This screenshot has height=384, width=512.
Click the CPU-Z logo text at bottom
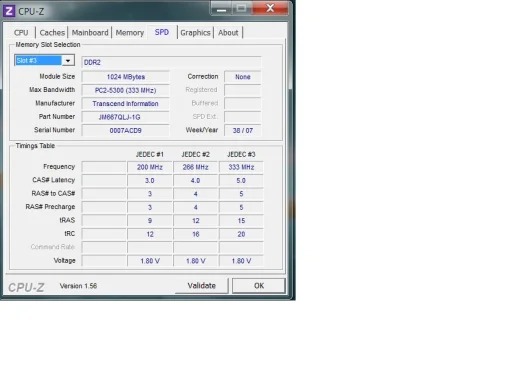tap(26, 287)
